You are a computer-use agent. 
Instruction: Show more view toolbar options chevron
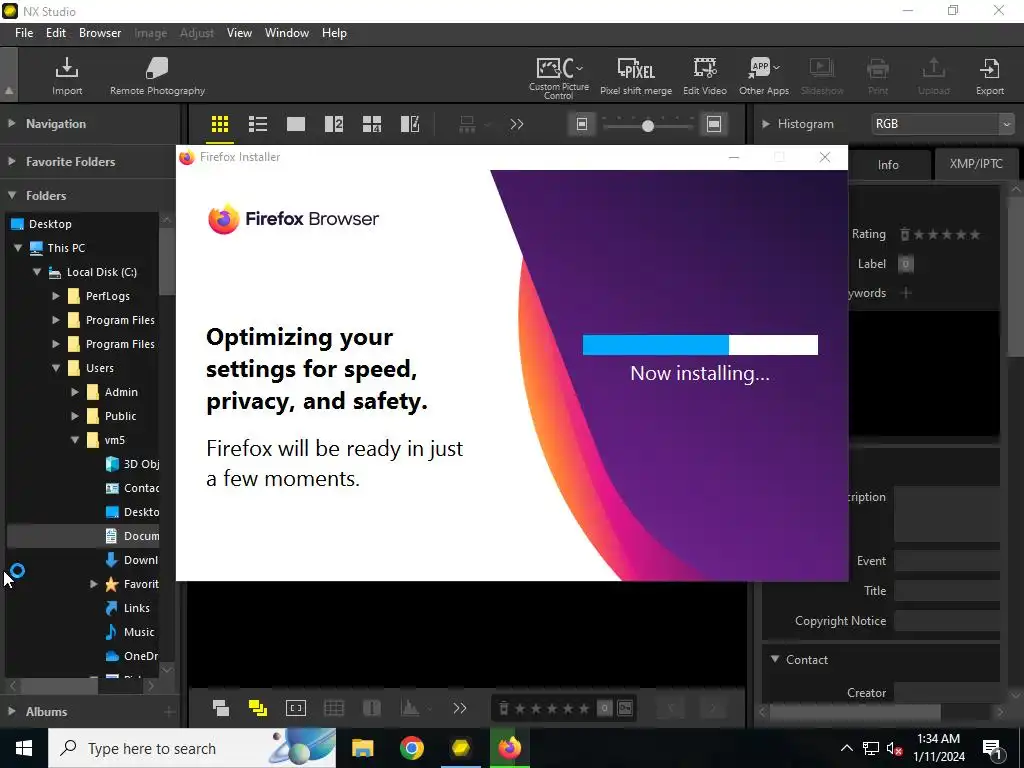tap(517, 123)
